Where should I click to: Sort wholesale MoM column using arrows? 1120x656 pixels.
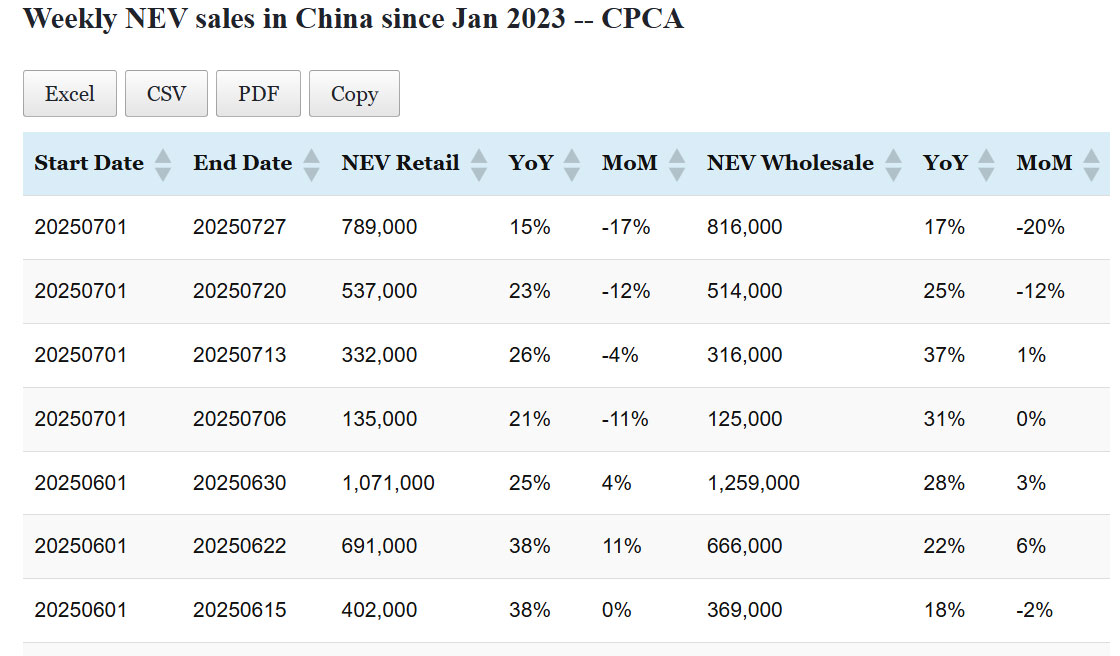click(1091, 164)
